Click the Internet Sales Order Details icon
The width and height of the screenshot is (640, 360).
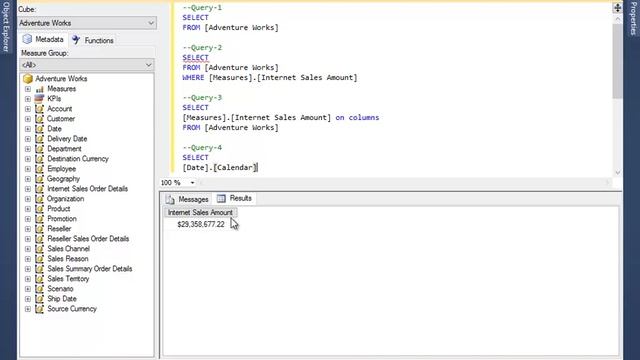39,189
